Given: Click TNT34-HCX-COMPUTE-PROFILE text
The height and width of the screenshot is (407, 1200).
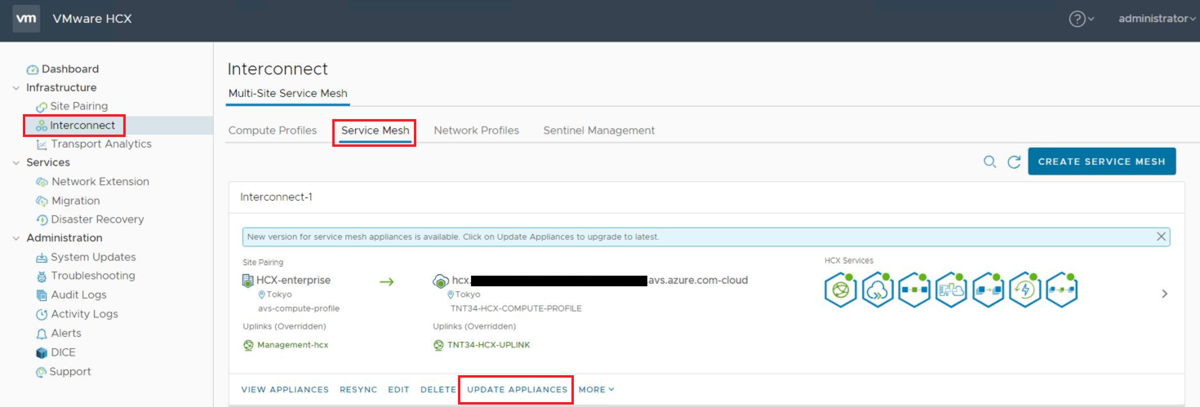Looking at the screenshot, I should 516,308.
